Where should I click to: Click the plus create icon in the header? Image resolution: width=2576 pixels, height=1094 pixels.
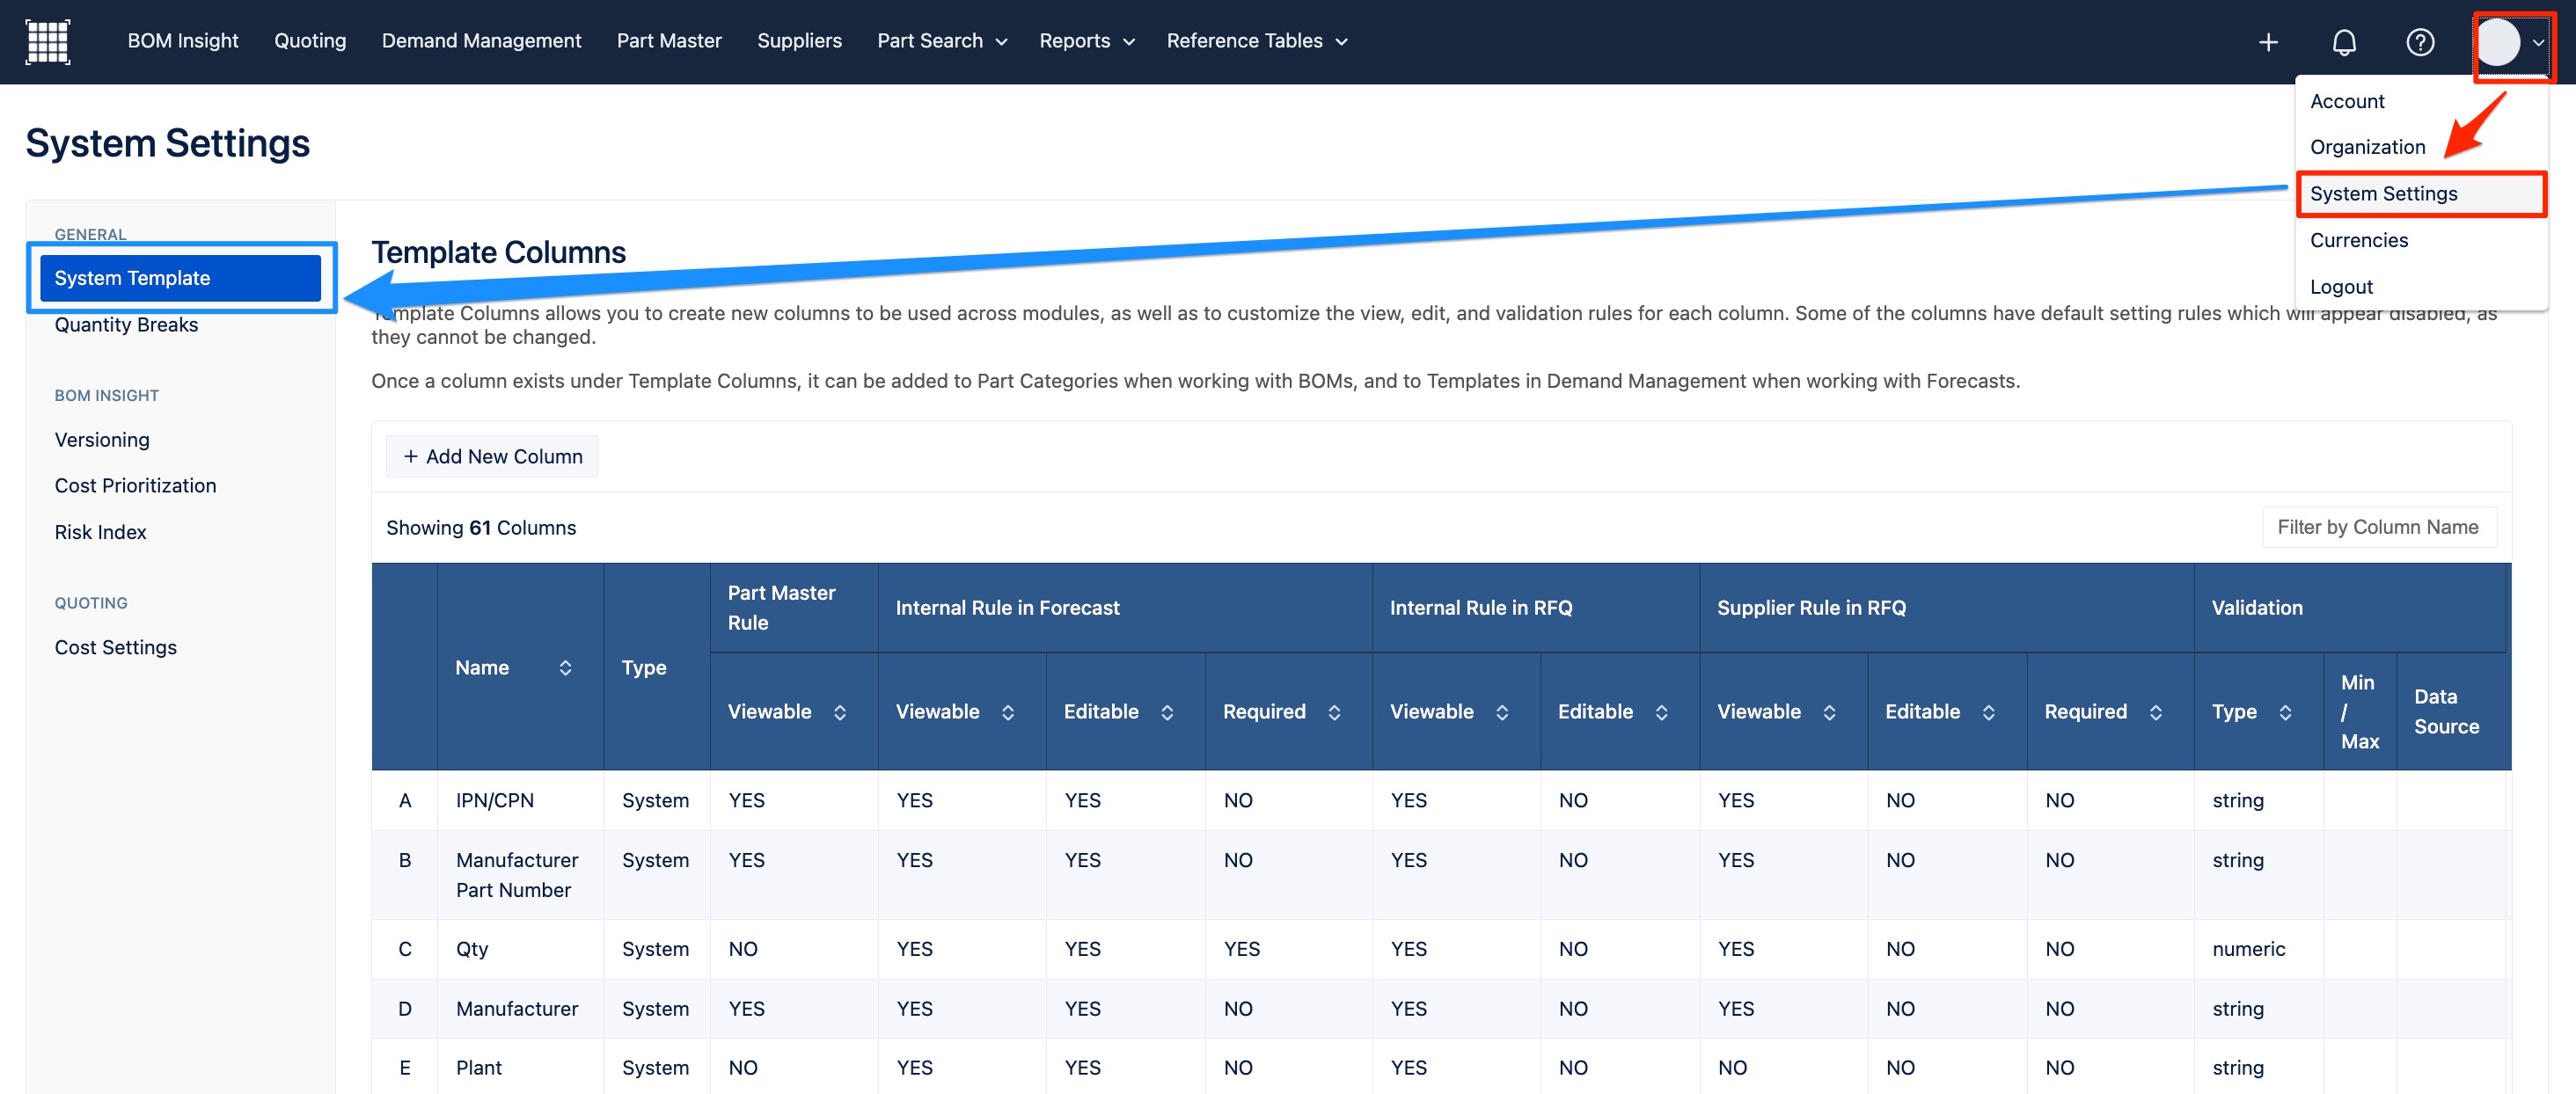pos(2268,42)
